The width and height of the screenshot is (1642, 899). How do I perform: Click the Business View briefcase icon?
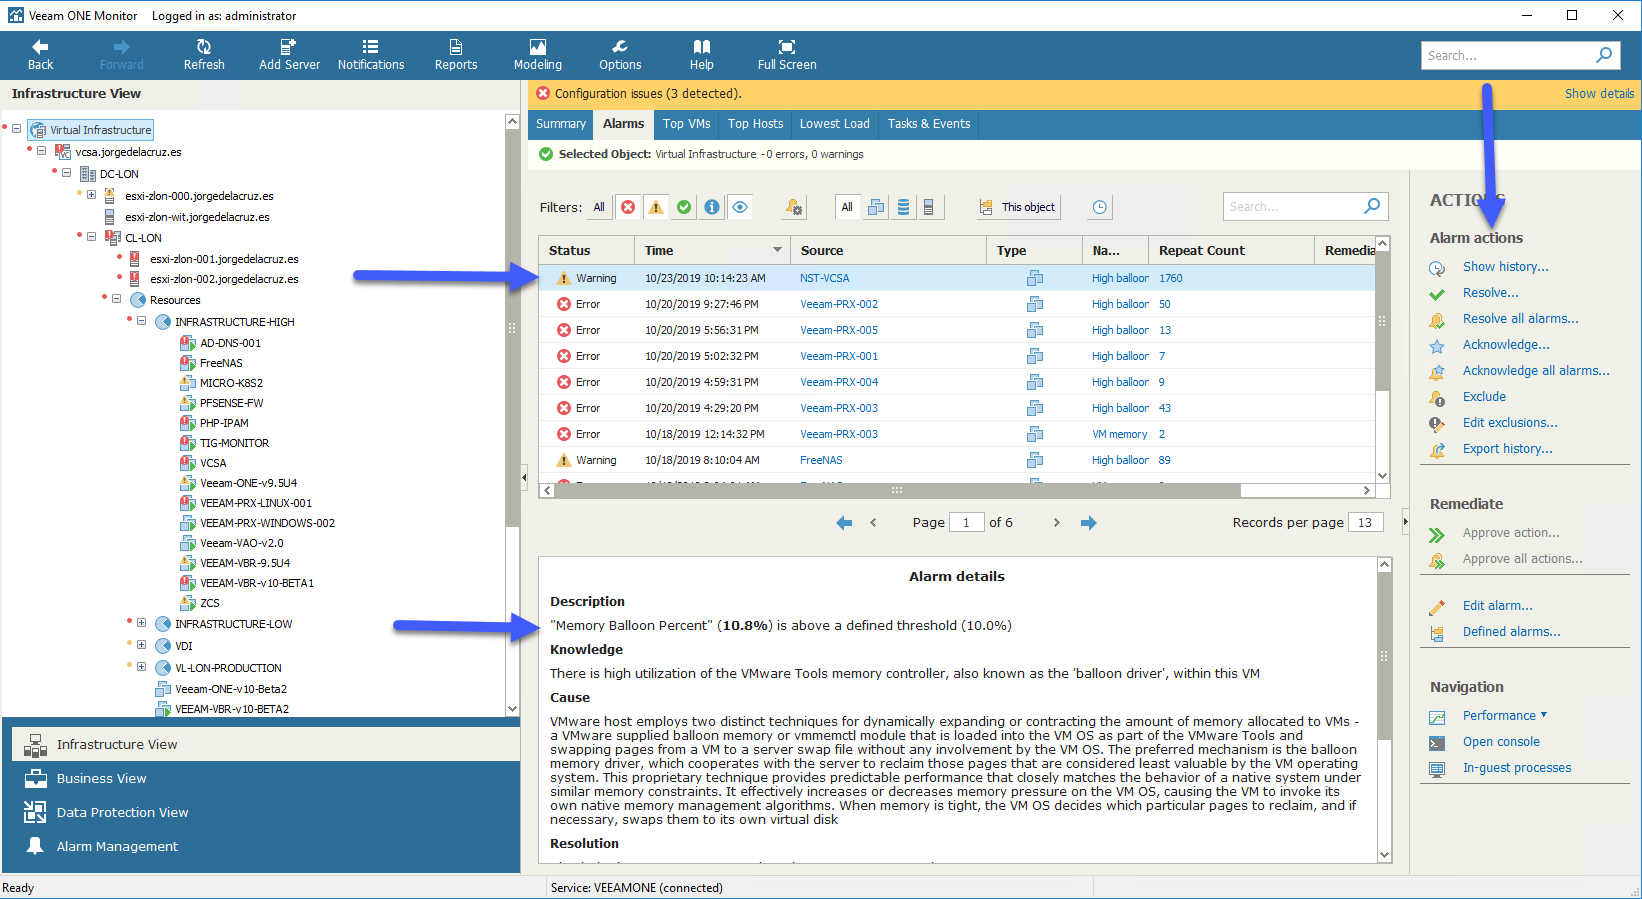[x=35, y=779]
